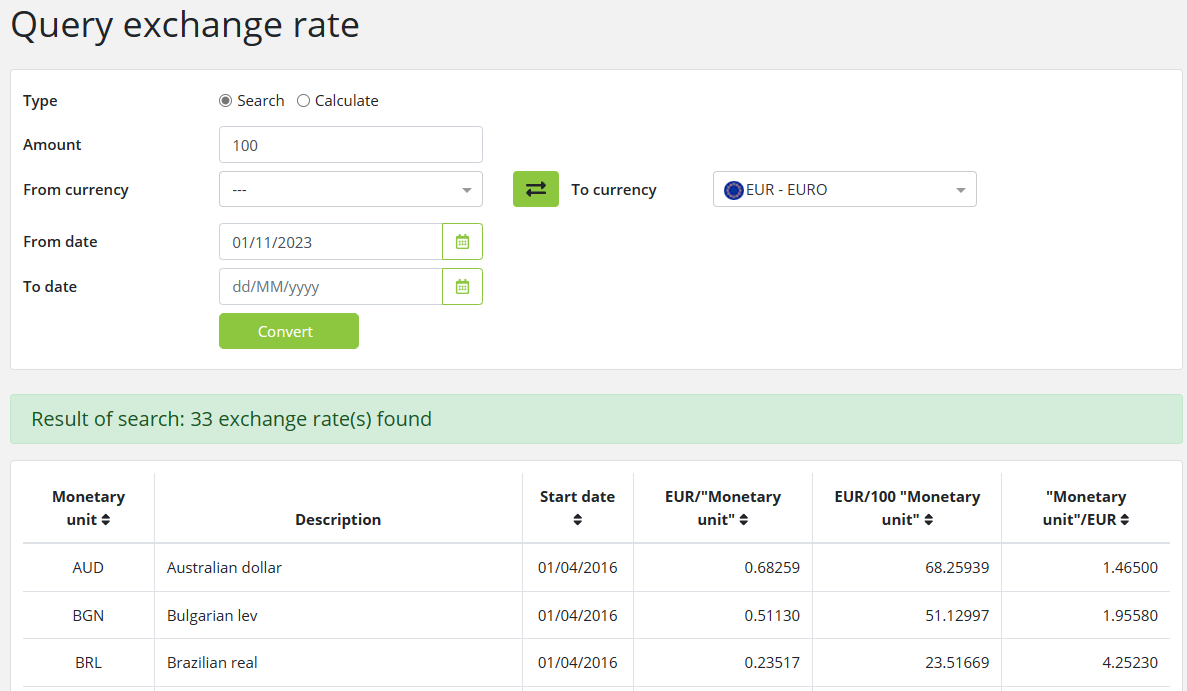The height and width of the screenshot is (691, 1187).
Task: Click into the Amount field
Action: (x=350, y=145)
